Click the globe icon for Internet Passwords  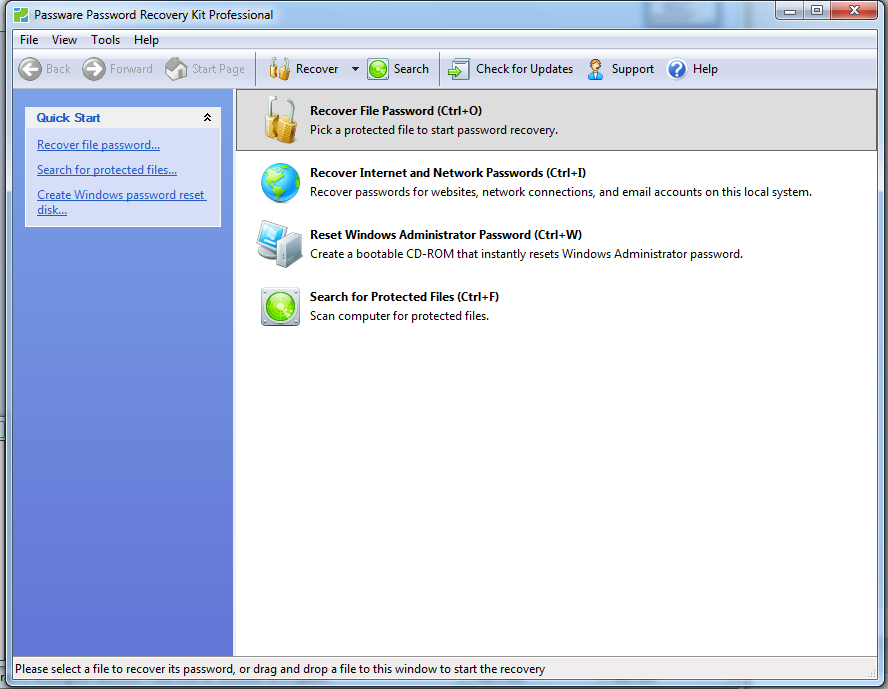pos(280,182)
